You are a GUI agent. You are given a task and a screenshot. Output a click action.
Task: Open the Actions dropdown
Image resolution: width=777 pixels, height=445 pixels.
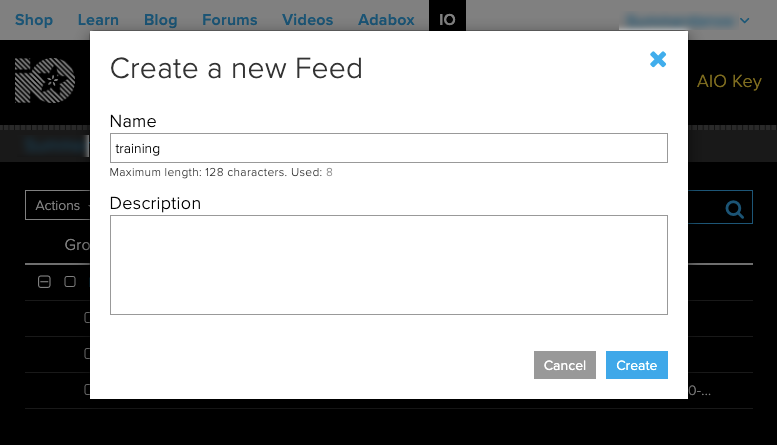57,206
